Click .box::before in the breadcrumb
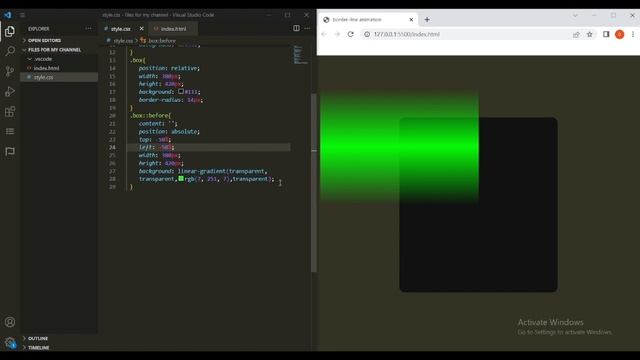 point(162,41)
